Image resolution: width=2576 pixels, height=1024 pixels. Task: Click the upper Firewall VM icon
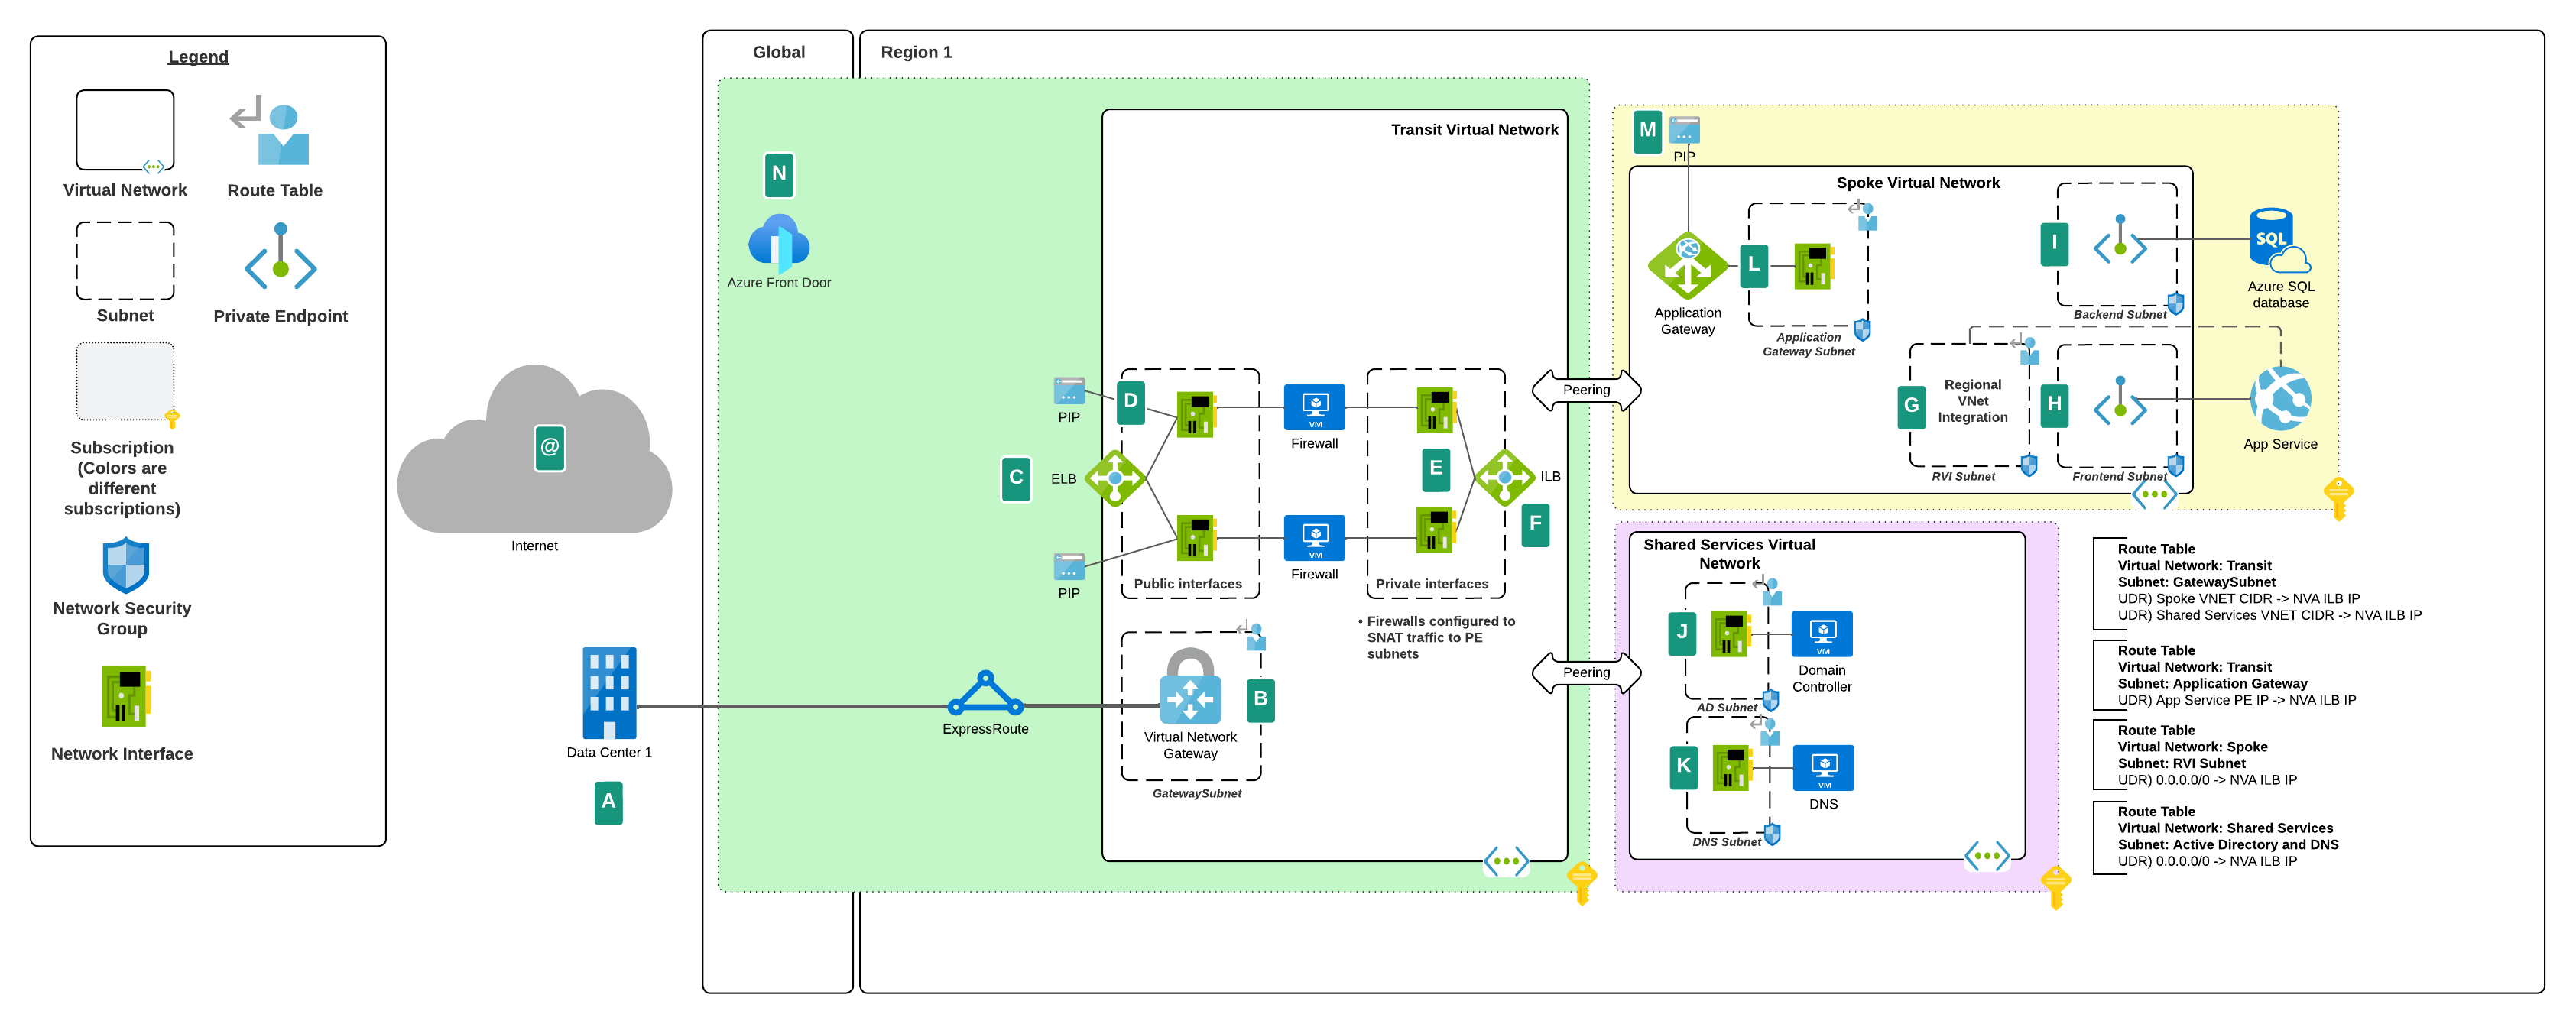[x=1313, y=408]
